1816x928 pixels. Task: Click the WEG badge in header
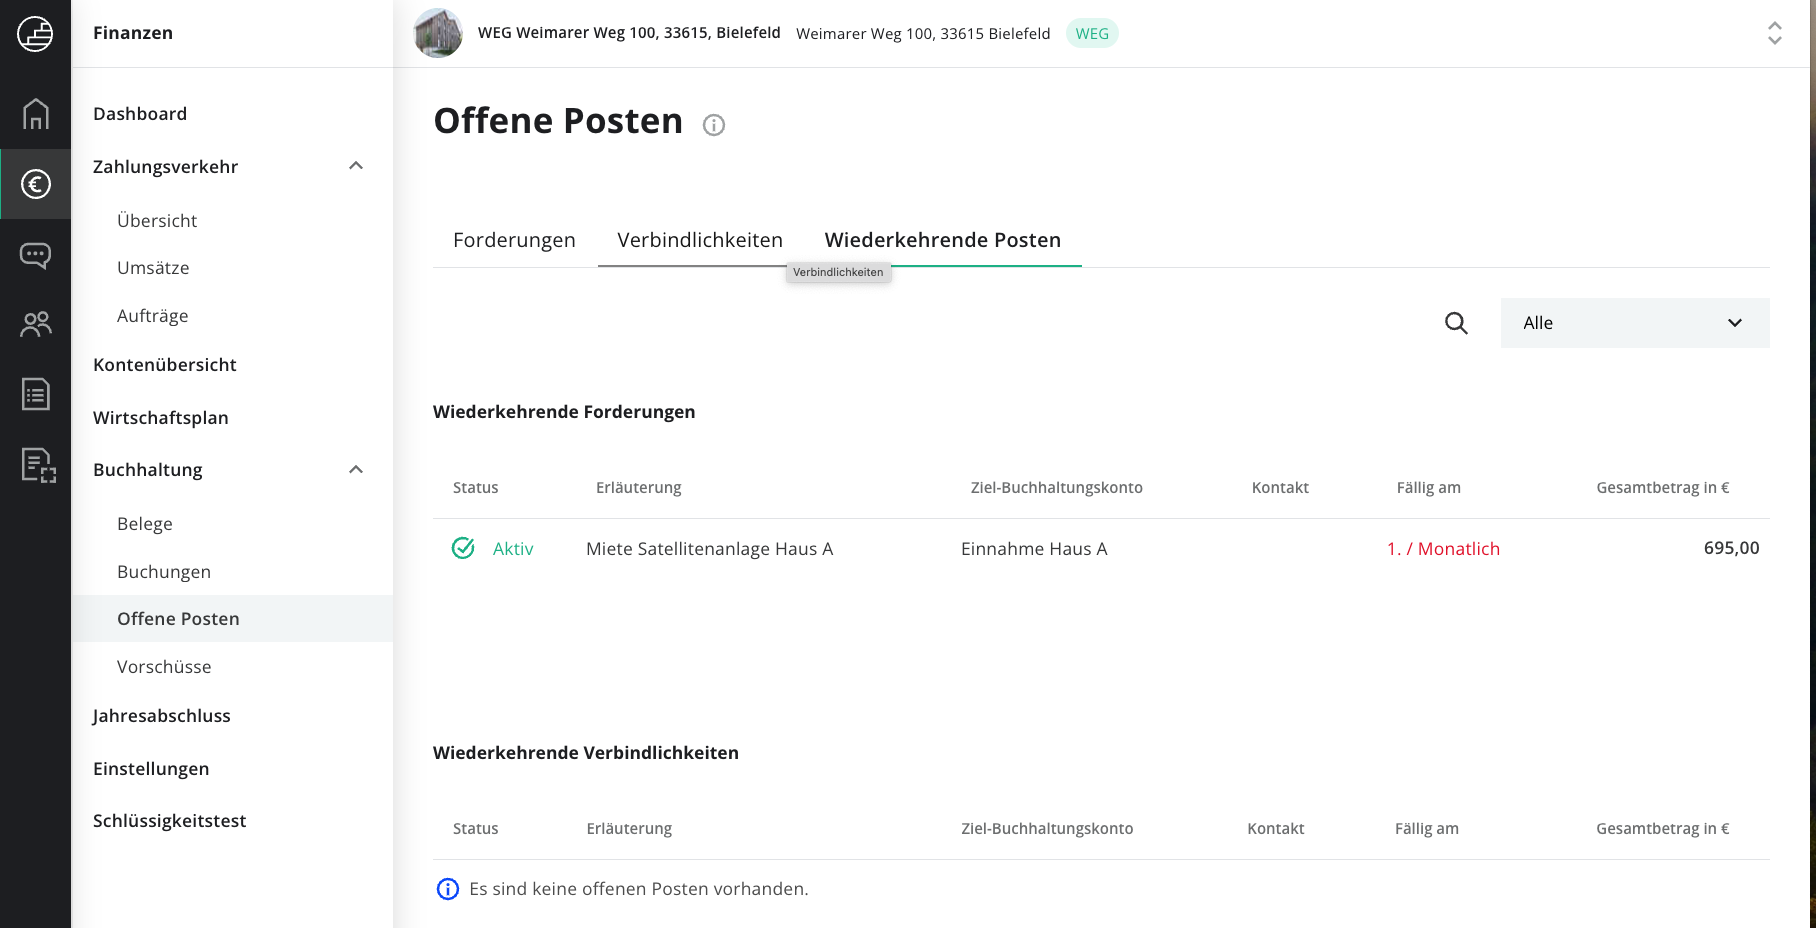click(x=1092, y=33)
